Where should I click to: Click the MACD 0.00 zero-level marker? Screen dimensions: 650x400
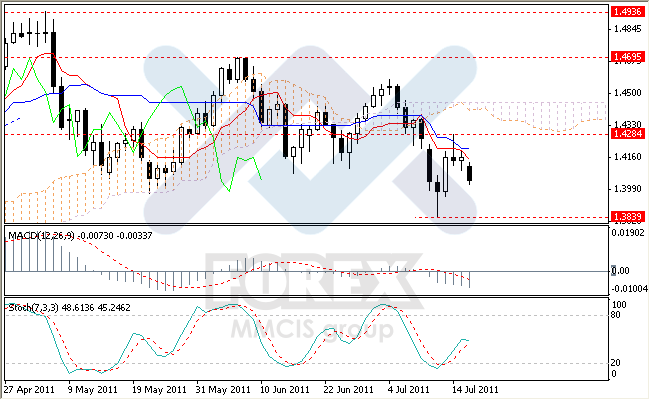(621, 271)
